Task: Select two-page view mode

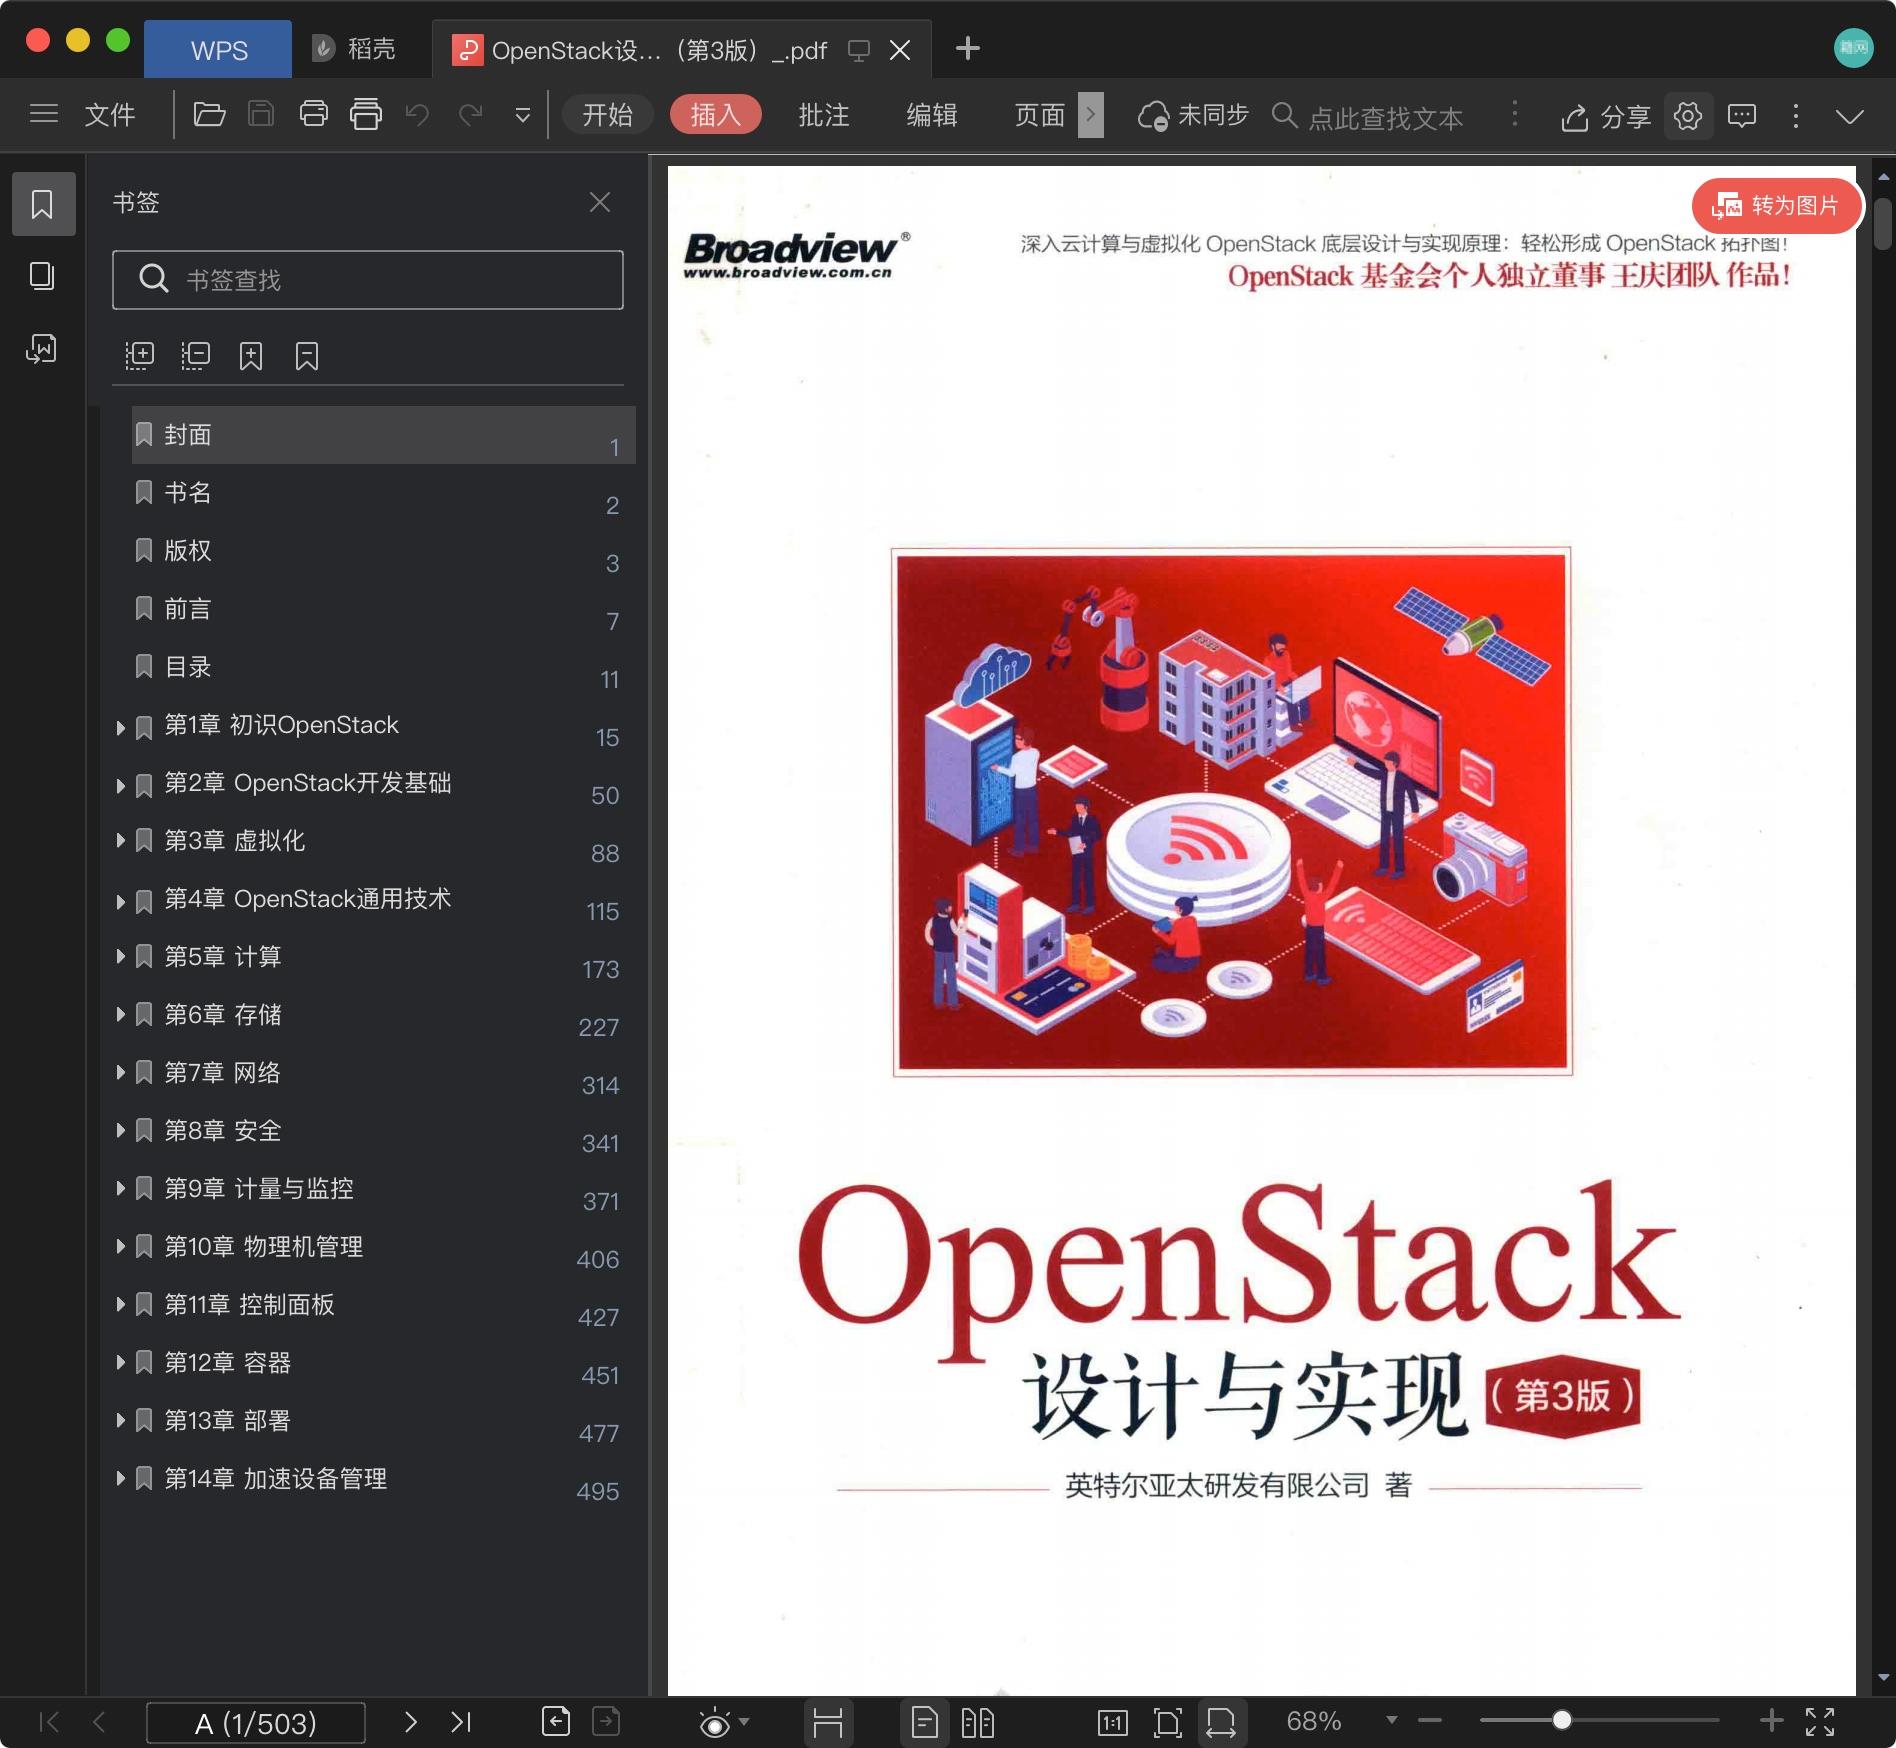Action: [977, 1723]
